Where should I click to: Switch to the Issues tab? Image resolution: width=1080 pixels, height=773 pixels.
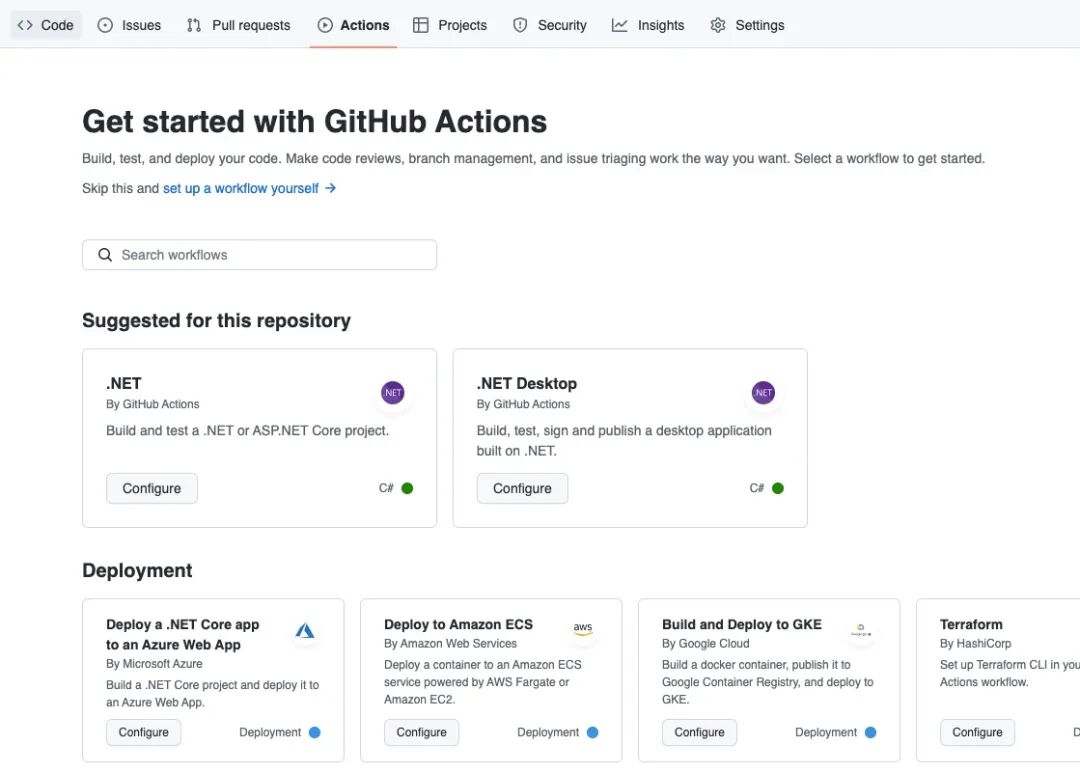point(129,25)
